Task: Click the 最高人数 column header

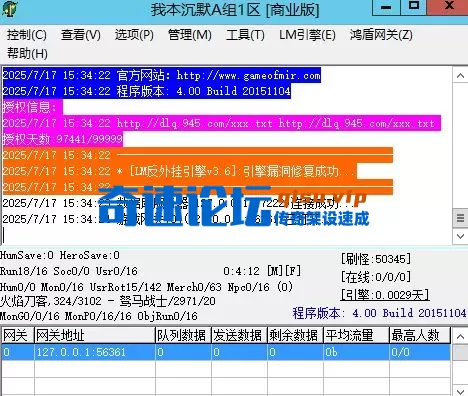Action: 420,335
